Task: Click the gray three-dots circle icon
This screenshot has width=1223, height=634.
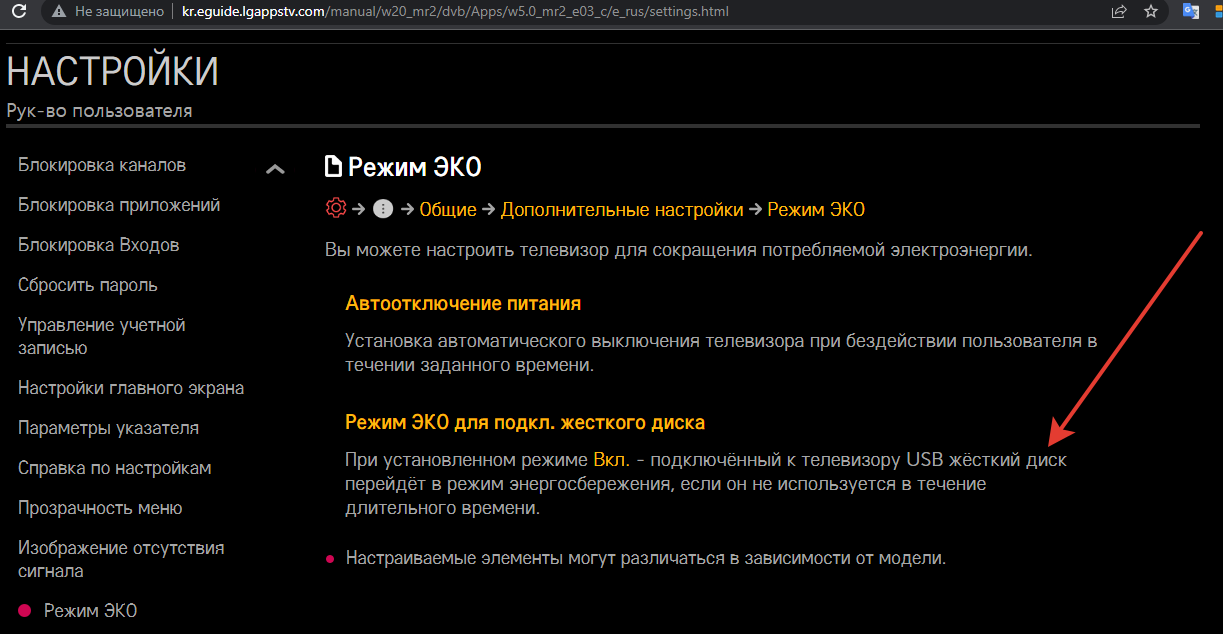Action: (x=382, y=209)
